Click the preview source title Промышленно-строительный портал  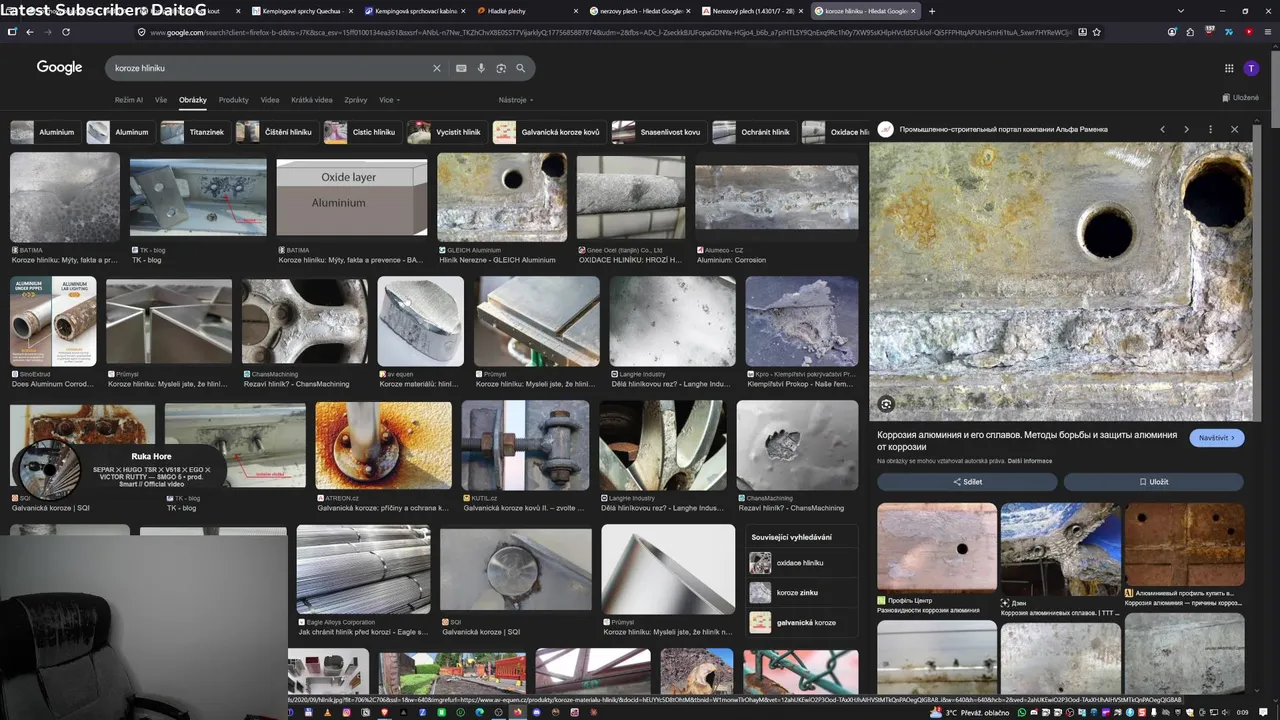[1004, 129]
